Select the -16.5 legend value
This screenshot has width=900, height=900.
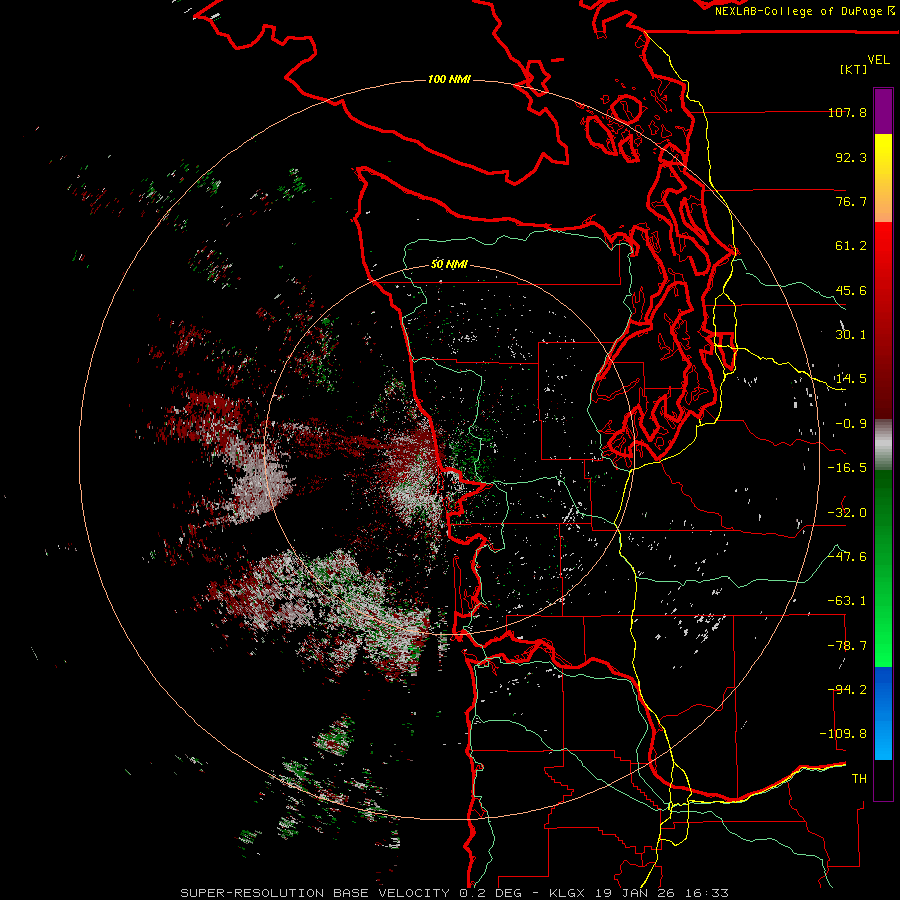pyautogui.click(x=847, y=468)
